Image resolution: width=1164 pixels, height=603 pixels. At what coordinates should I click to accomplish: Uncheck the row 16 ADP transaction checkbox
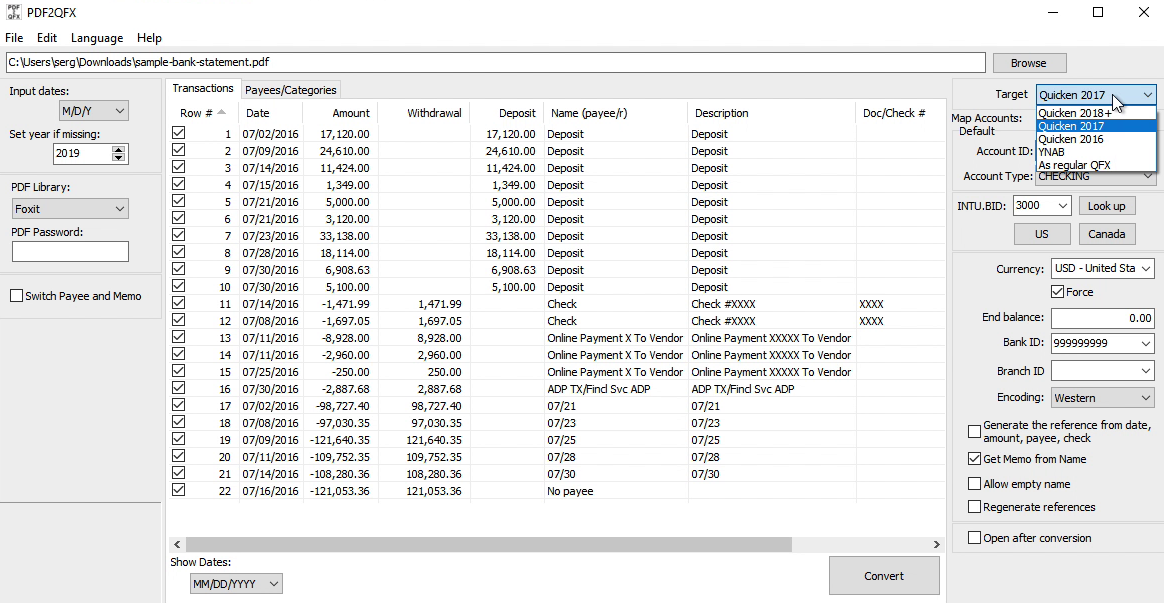point(178,388)
